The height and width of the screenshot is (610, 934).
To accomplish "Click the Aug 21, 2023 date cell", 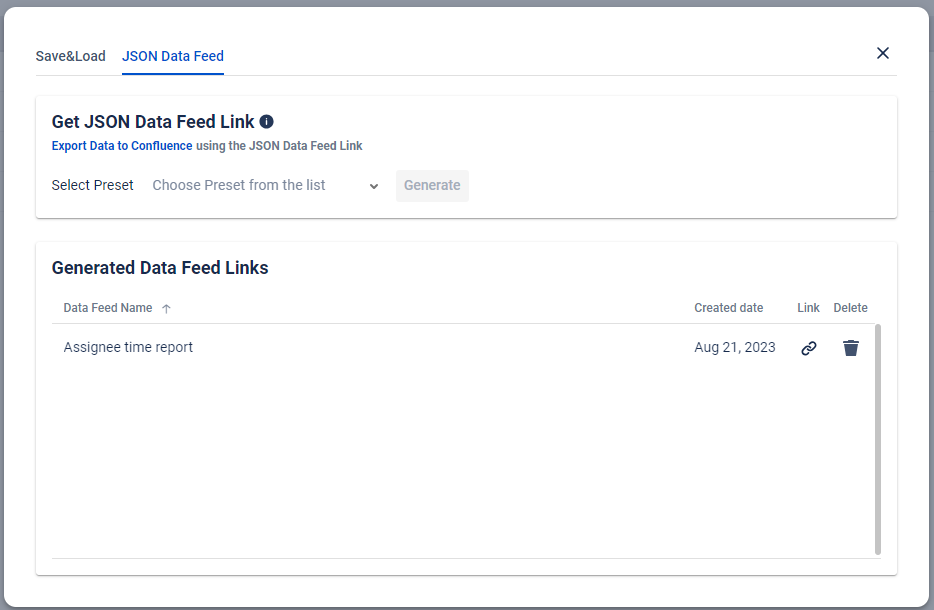I will [735, 347].
